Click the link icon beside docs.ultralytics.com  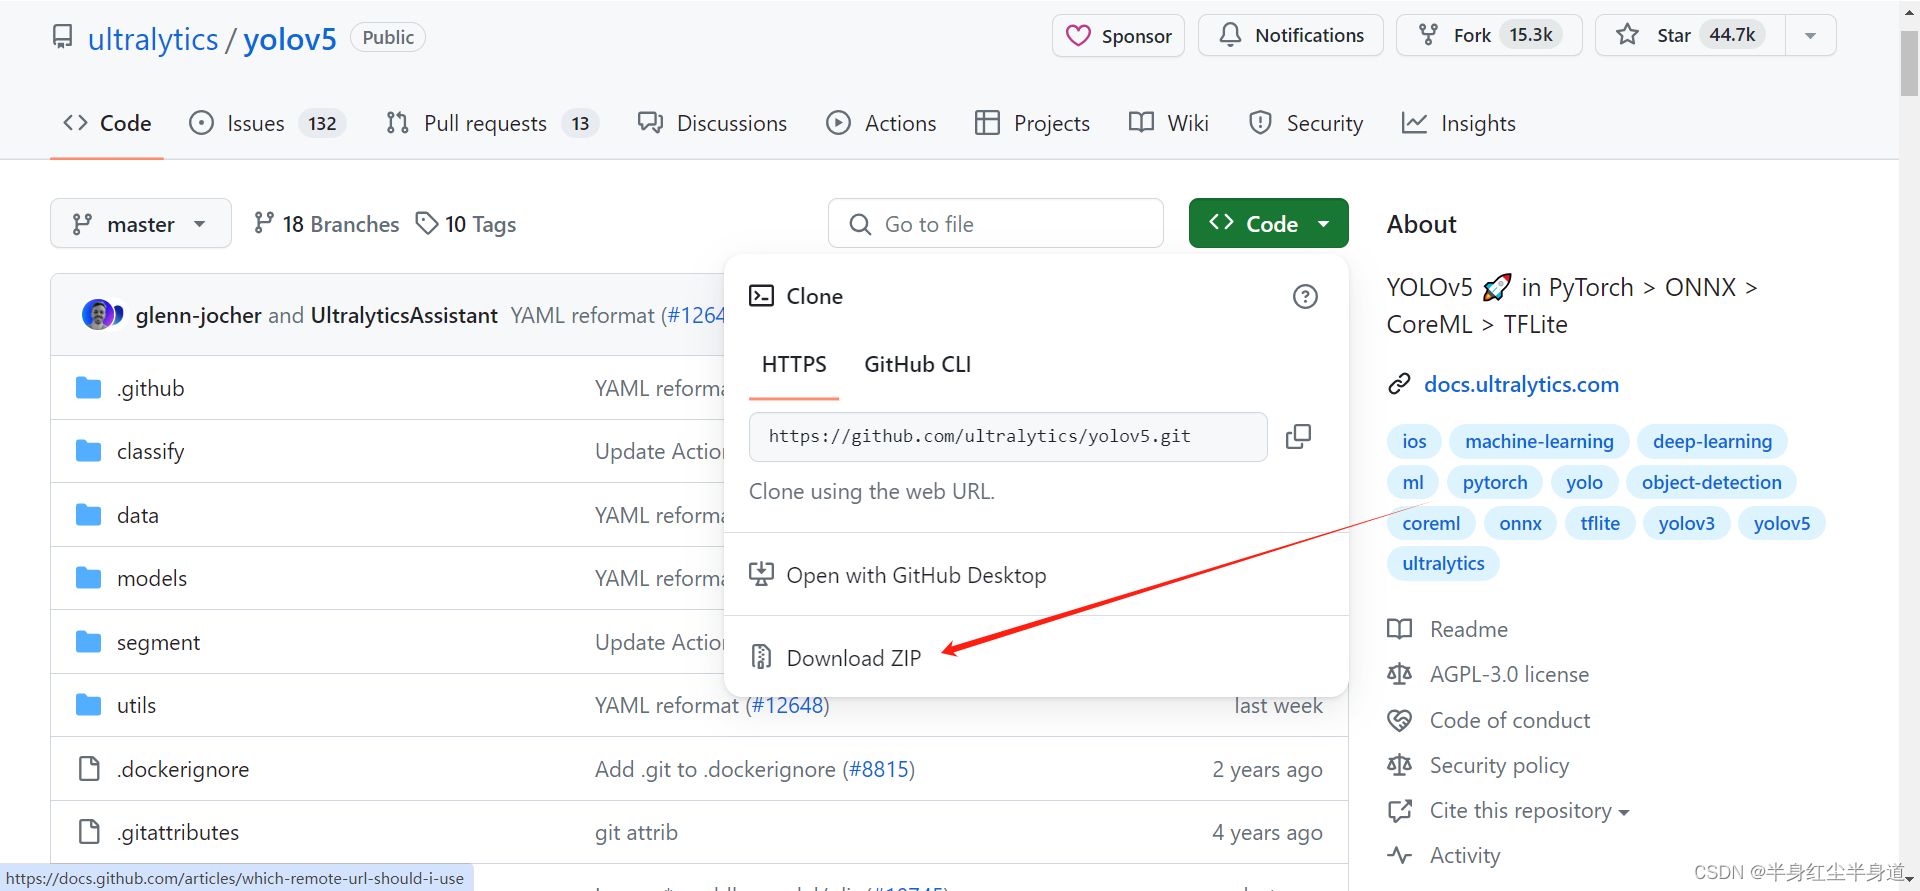(x=1399, y=384)
